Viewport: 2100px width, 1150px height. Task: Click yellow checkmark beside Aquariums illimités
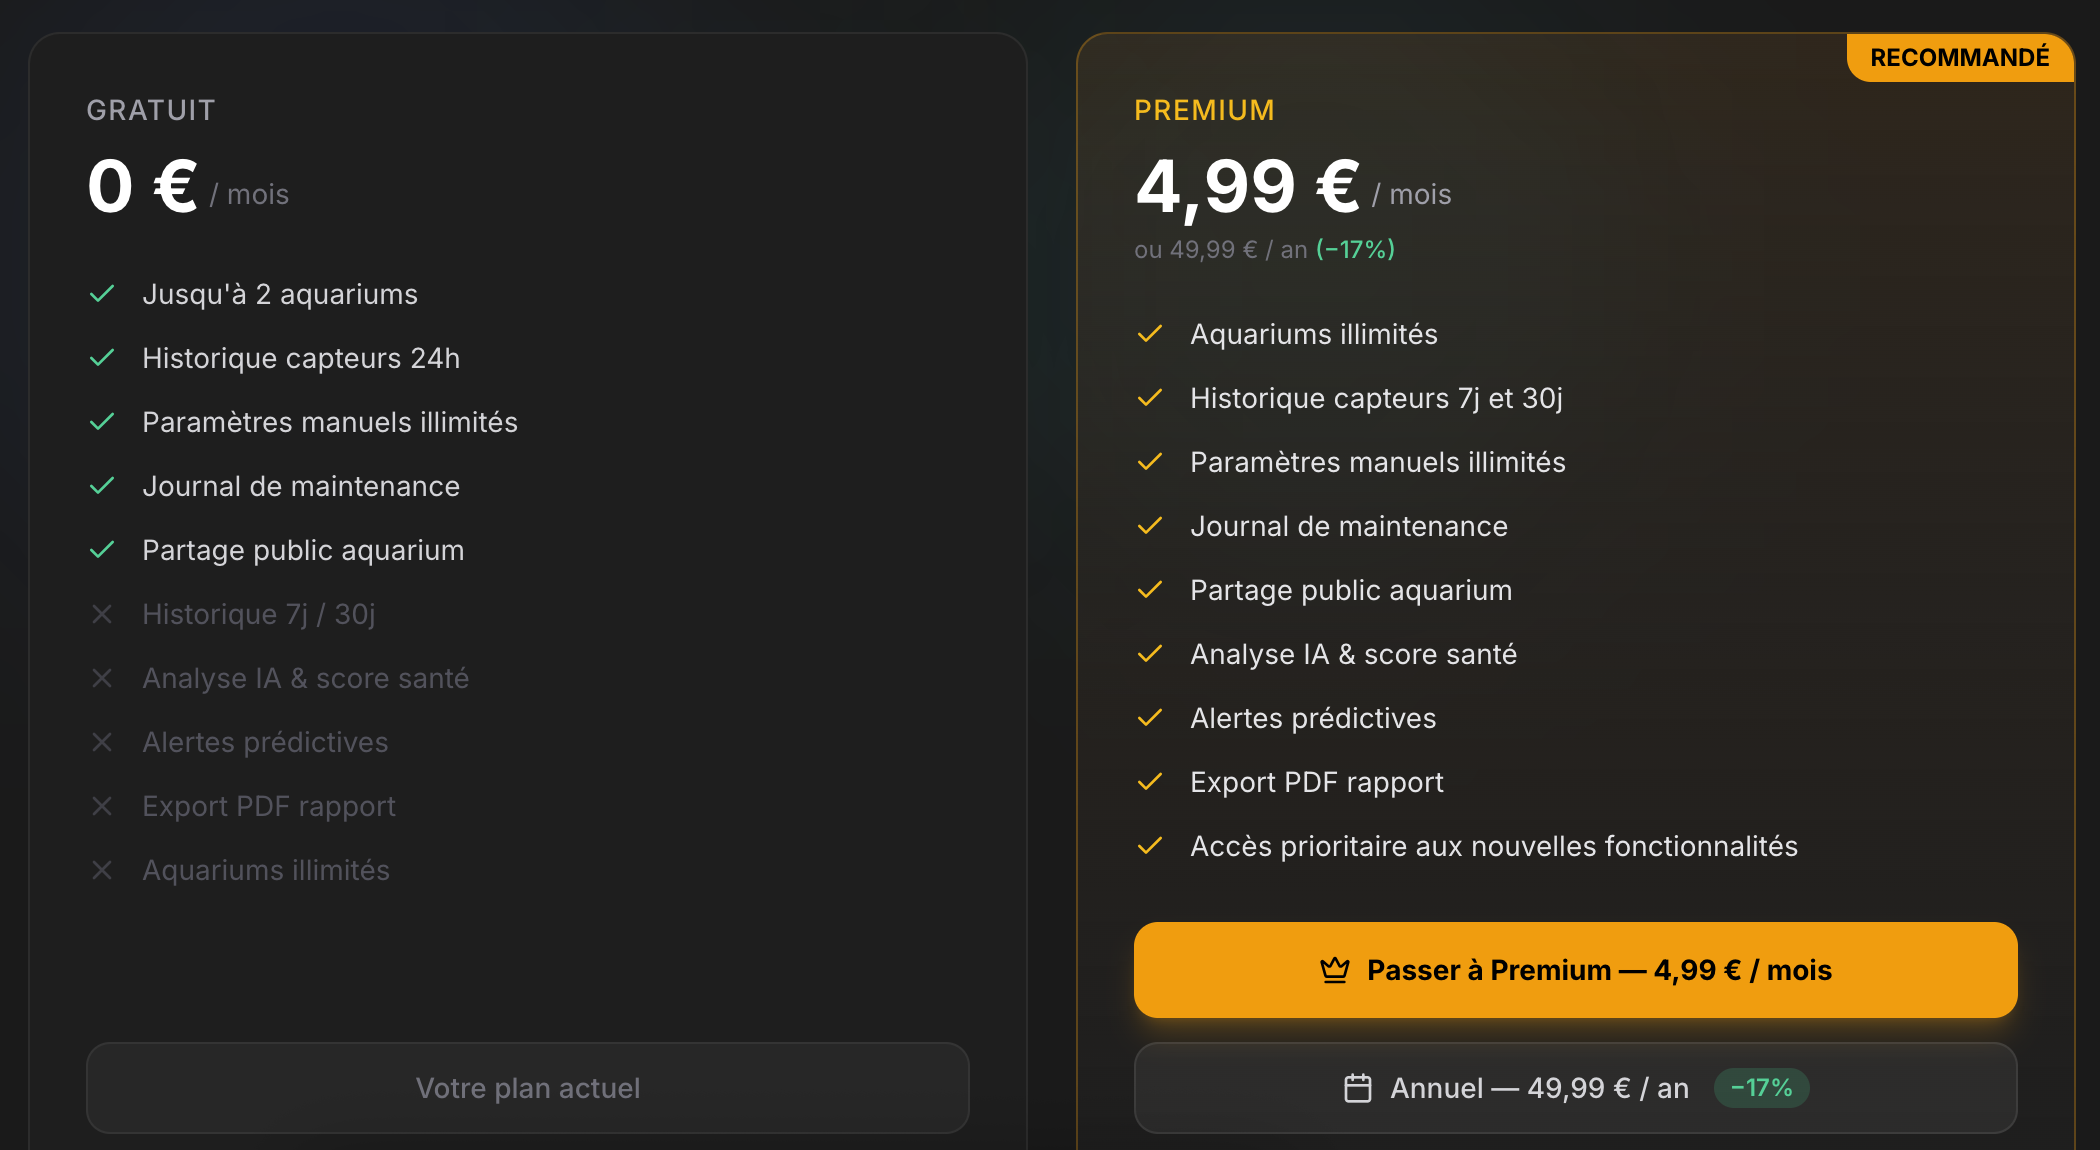pyautogui.click(x=1150, y=334)
